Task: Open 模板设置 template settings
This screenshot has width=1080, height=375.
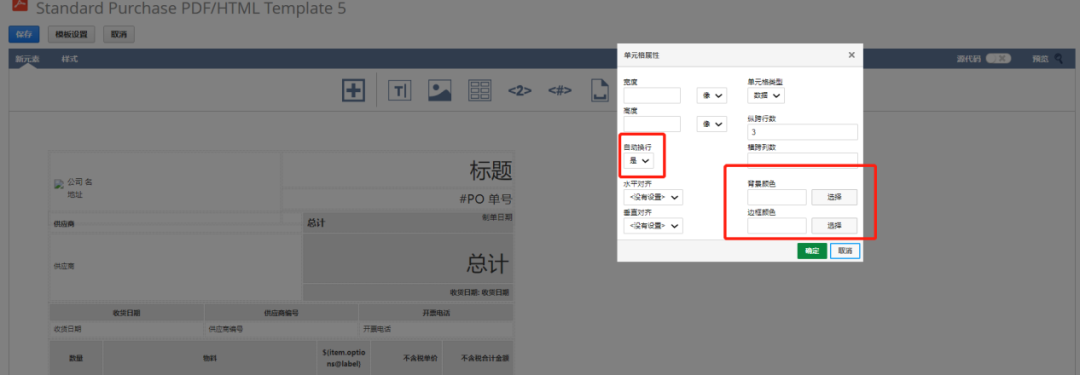Action: (x=72, y=34)
